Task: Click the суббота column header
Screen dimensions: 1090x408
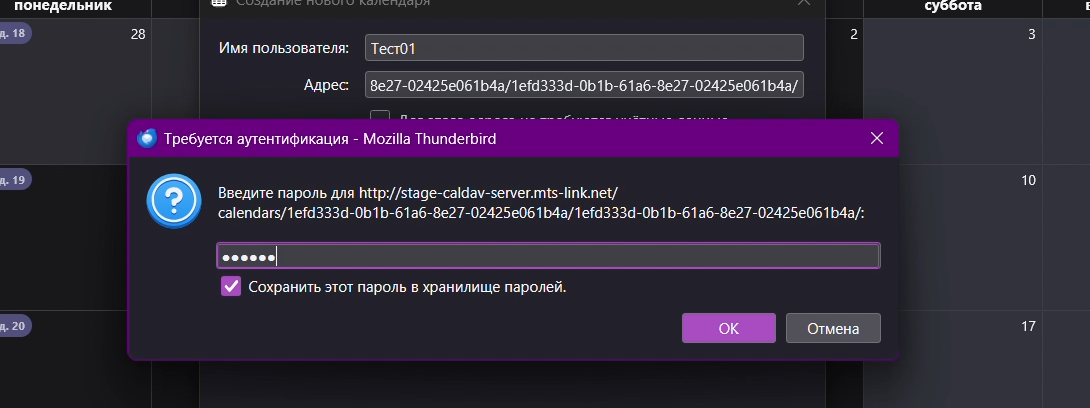Action: tap(952, 6)
